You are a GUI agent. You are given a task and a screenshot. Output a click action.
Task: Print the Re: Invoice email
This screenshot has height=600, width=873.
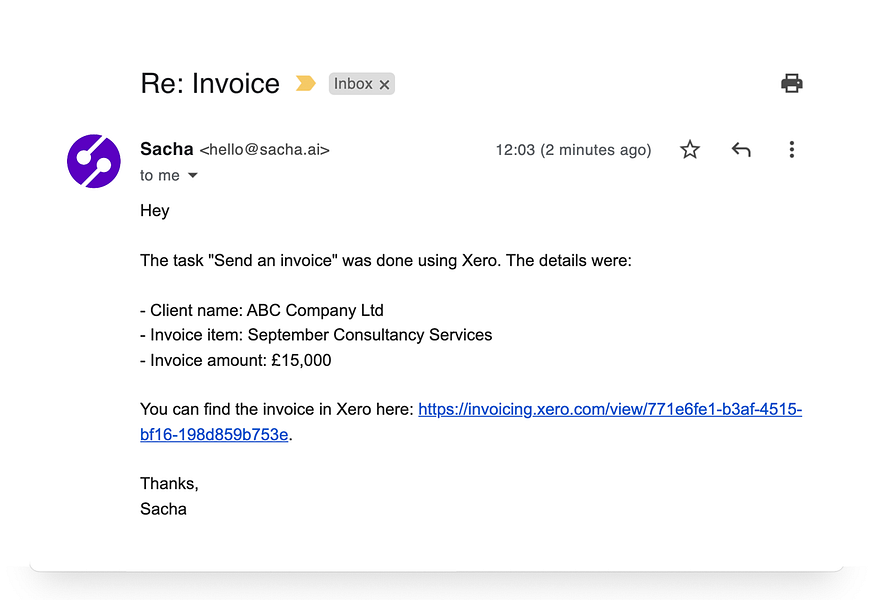pos(791,83)
